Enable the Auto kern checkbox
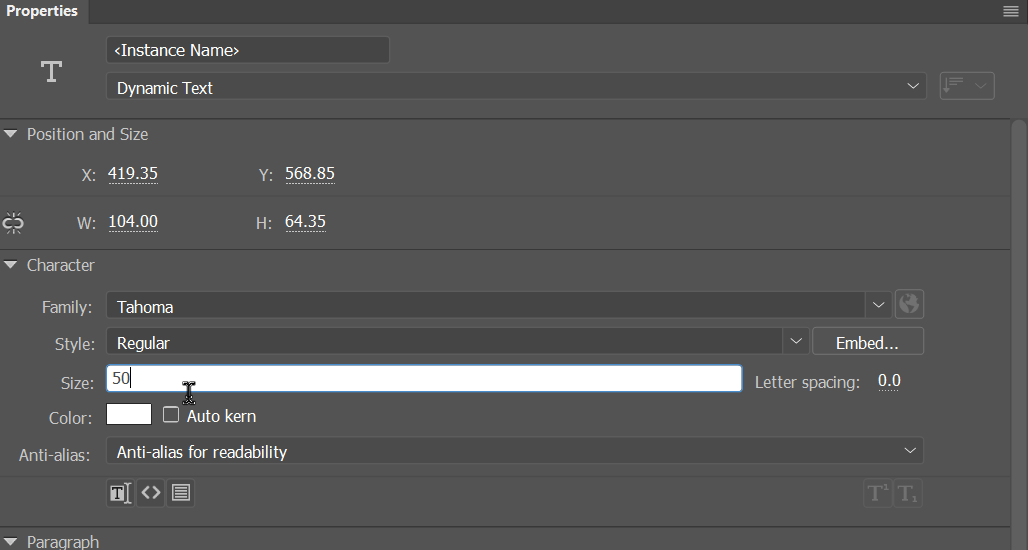Image resolution: width=1028 pixels, height=550 pixels. (170, 414)
